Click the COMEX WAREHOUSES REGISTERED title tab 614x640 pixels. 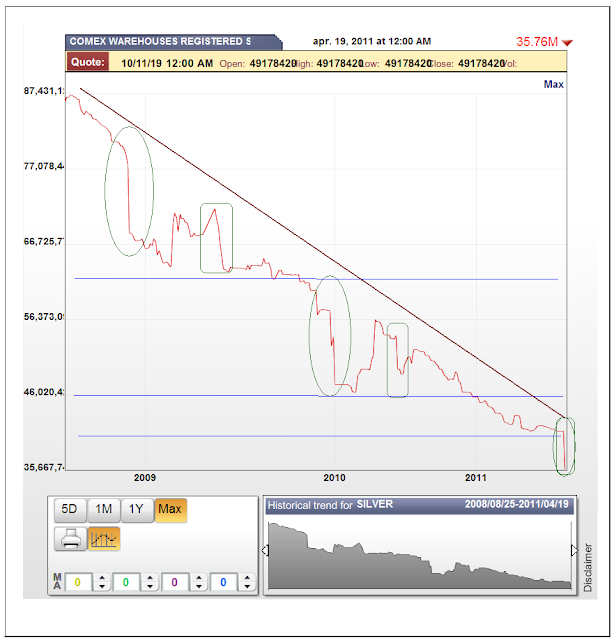tap(173, 42)
